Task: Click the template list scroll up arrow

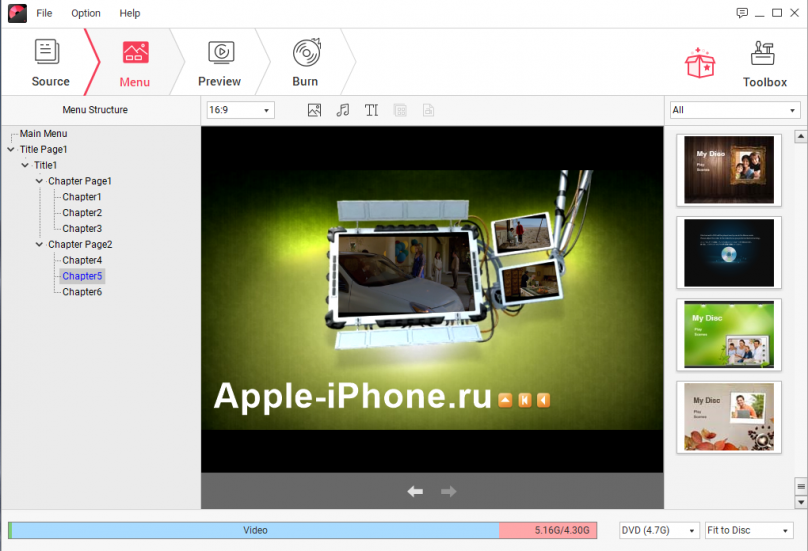Action: 800,137
